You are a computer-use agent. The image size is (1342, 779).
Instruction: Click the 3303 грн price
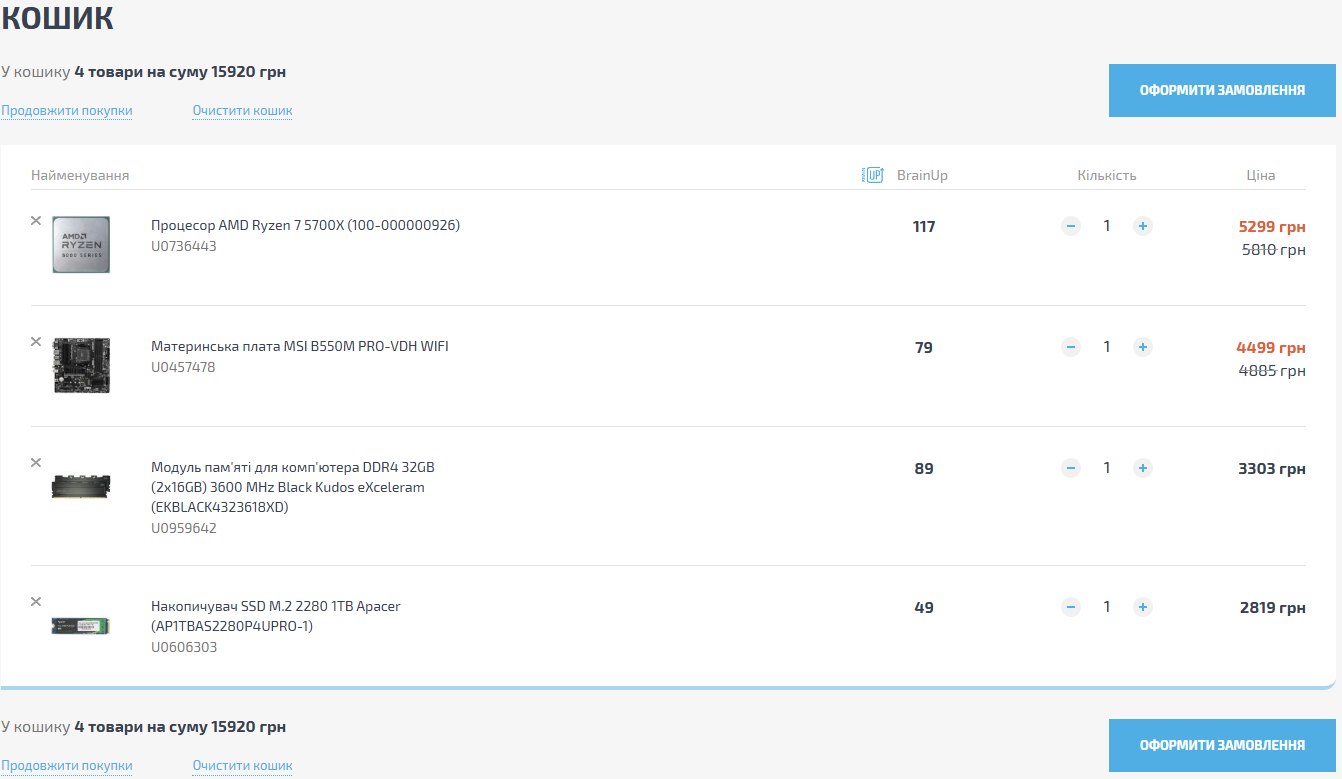pos(1272,468)
